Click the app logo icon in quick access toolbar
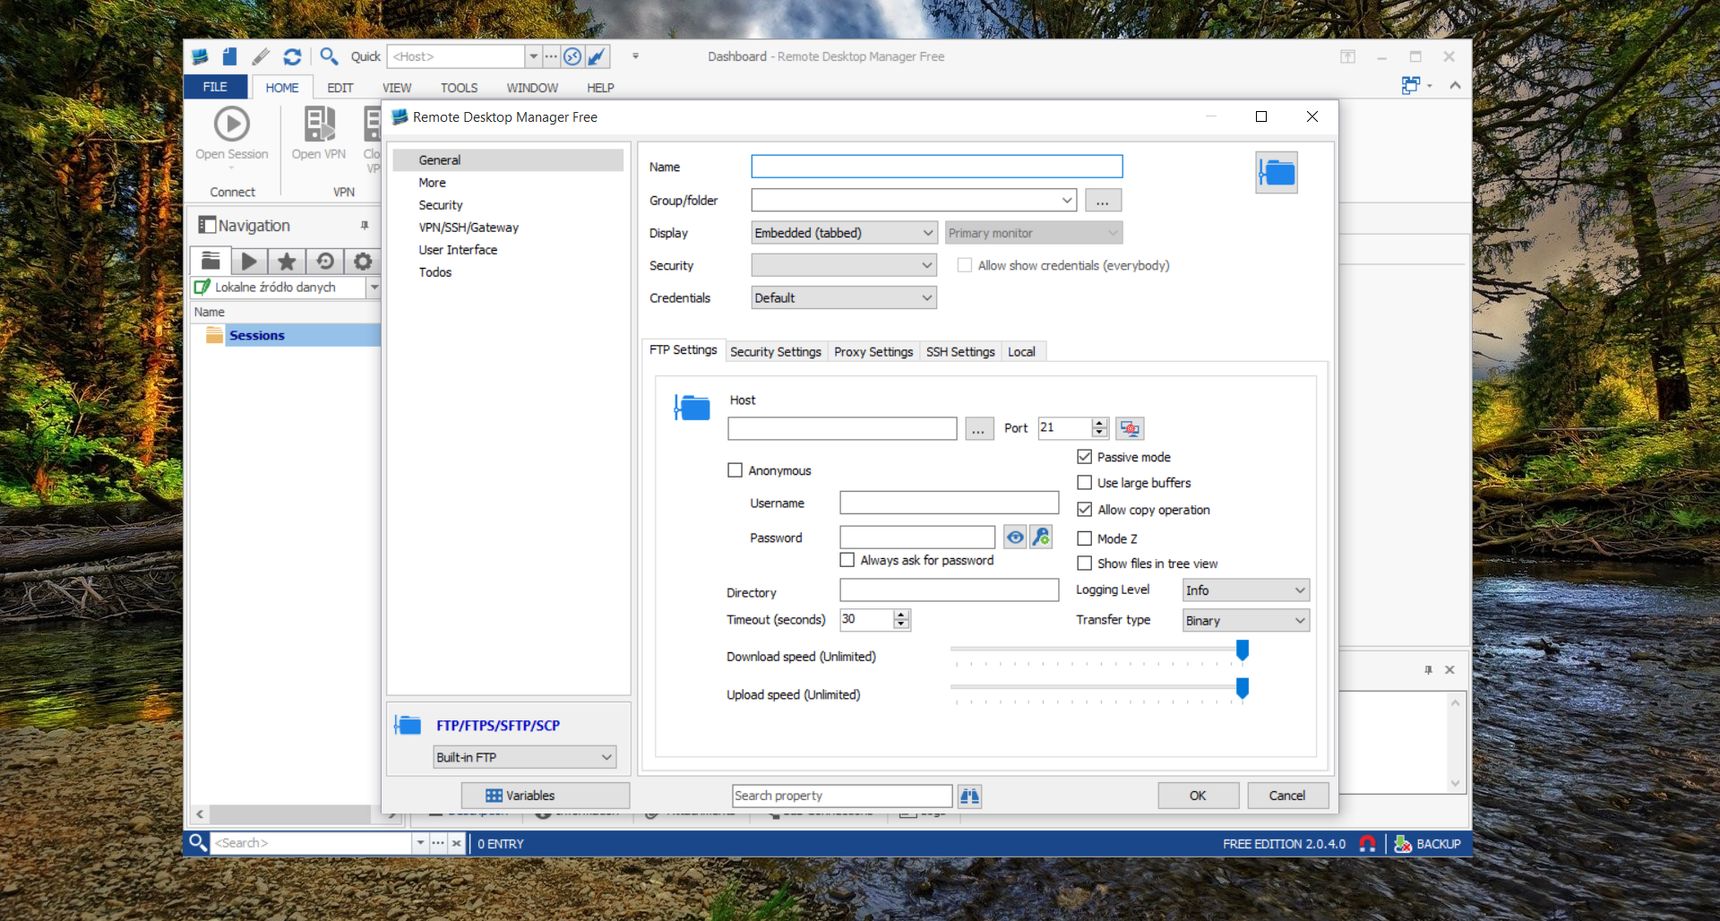 coord(200,57)
